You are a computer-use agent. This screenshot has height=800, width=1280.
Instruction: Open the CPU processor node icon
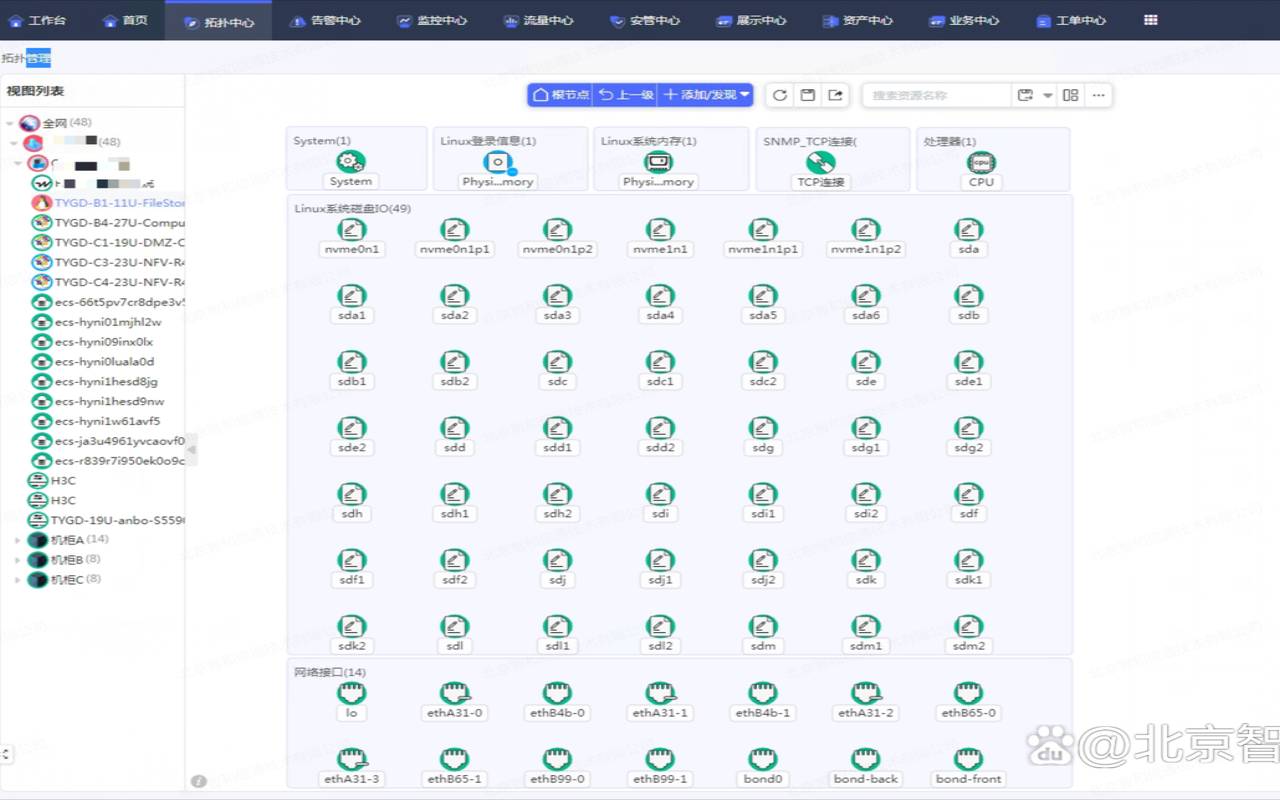(981, 162)
